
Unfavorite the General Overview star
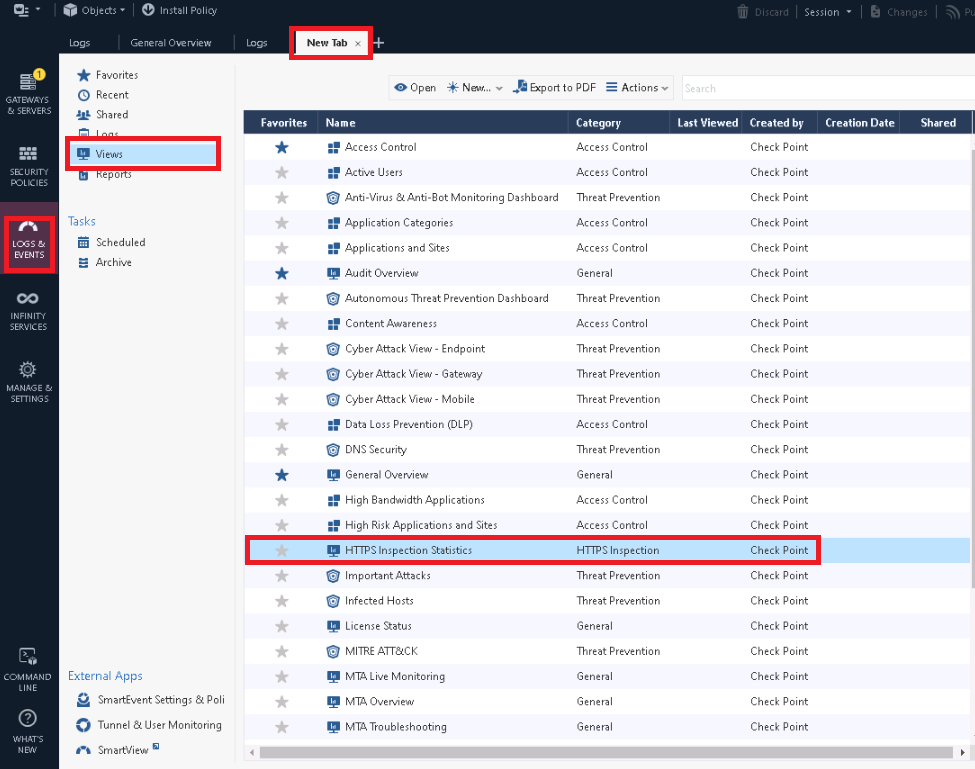pyautogui.click(x=282, y=475)
